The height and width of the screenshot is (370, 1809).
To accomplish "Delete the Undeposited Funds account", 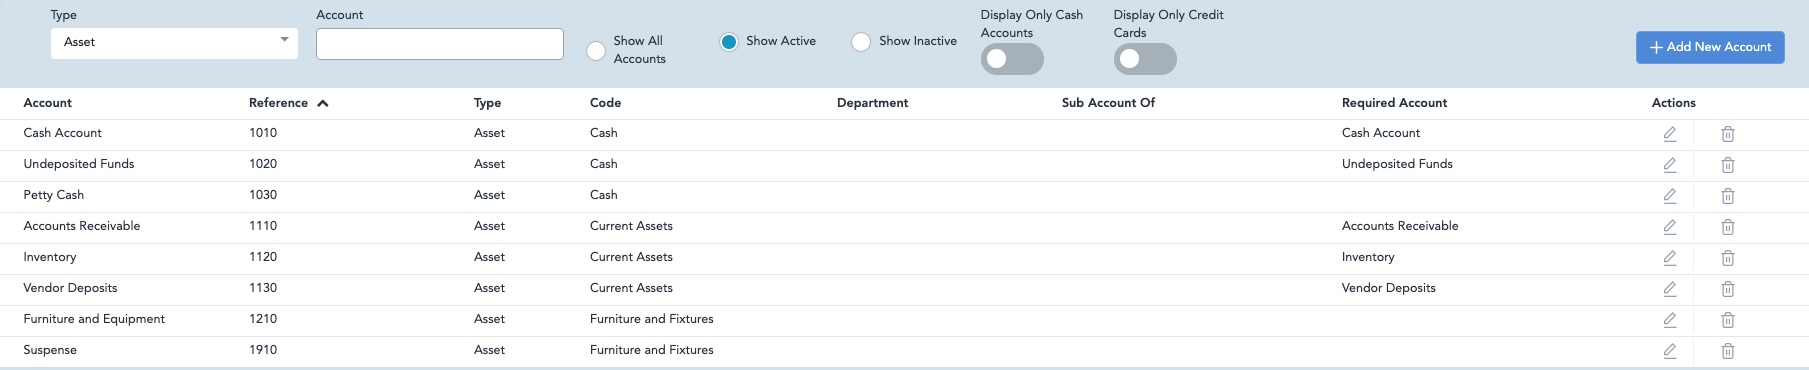I will pyautogui.click(x=1727, y=165).
